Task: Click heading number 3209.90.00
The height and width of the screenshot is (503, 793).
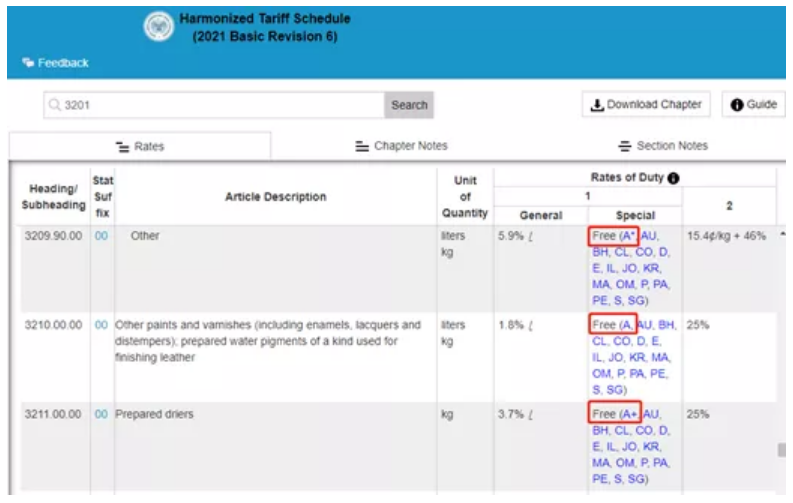Action: coord(53,236)
